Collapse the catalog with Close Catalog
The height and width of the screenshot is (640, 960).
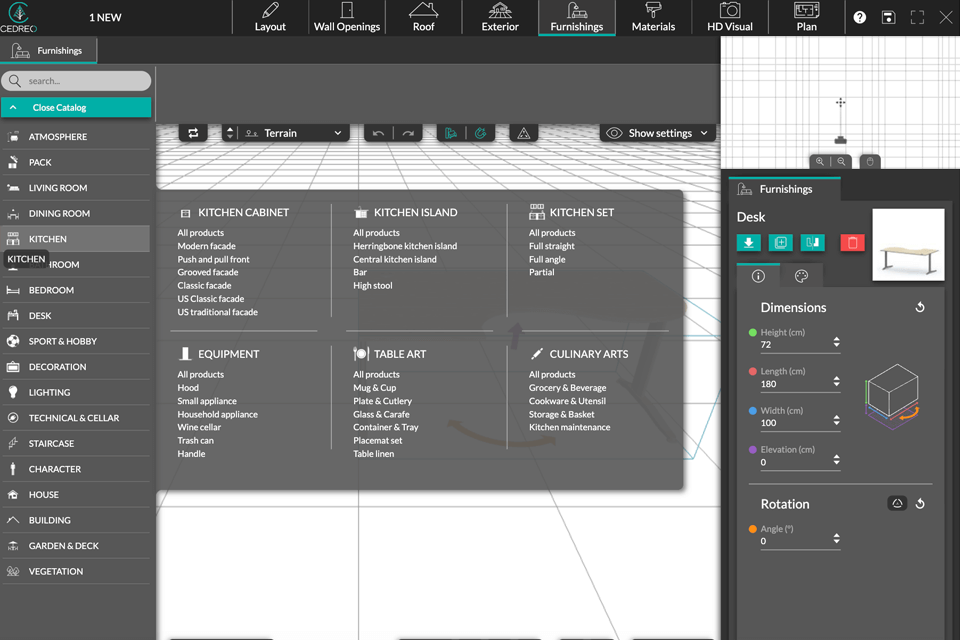(76, 107)
